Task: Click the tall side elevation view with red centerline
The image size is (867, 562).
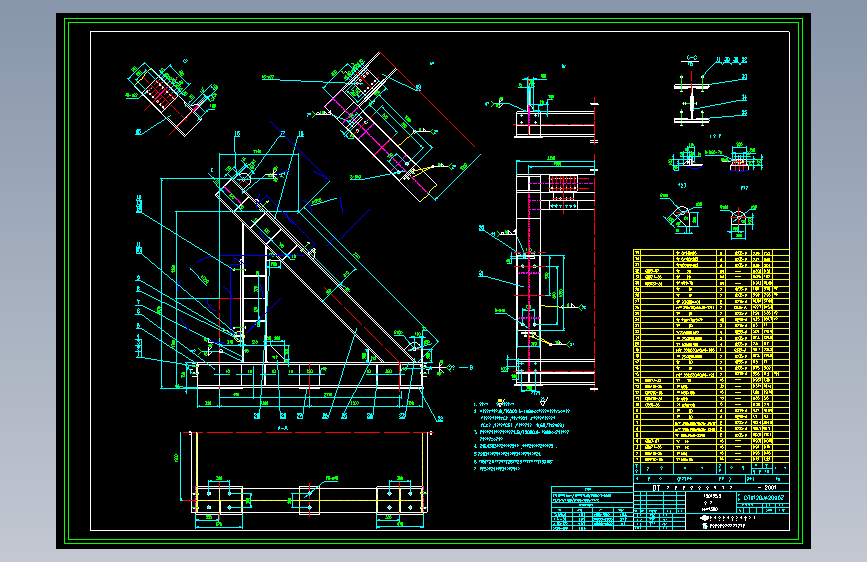Action: point(539,274)
